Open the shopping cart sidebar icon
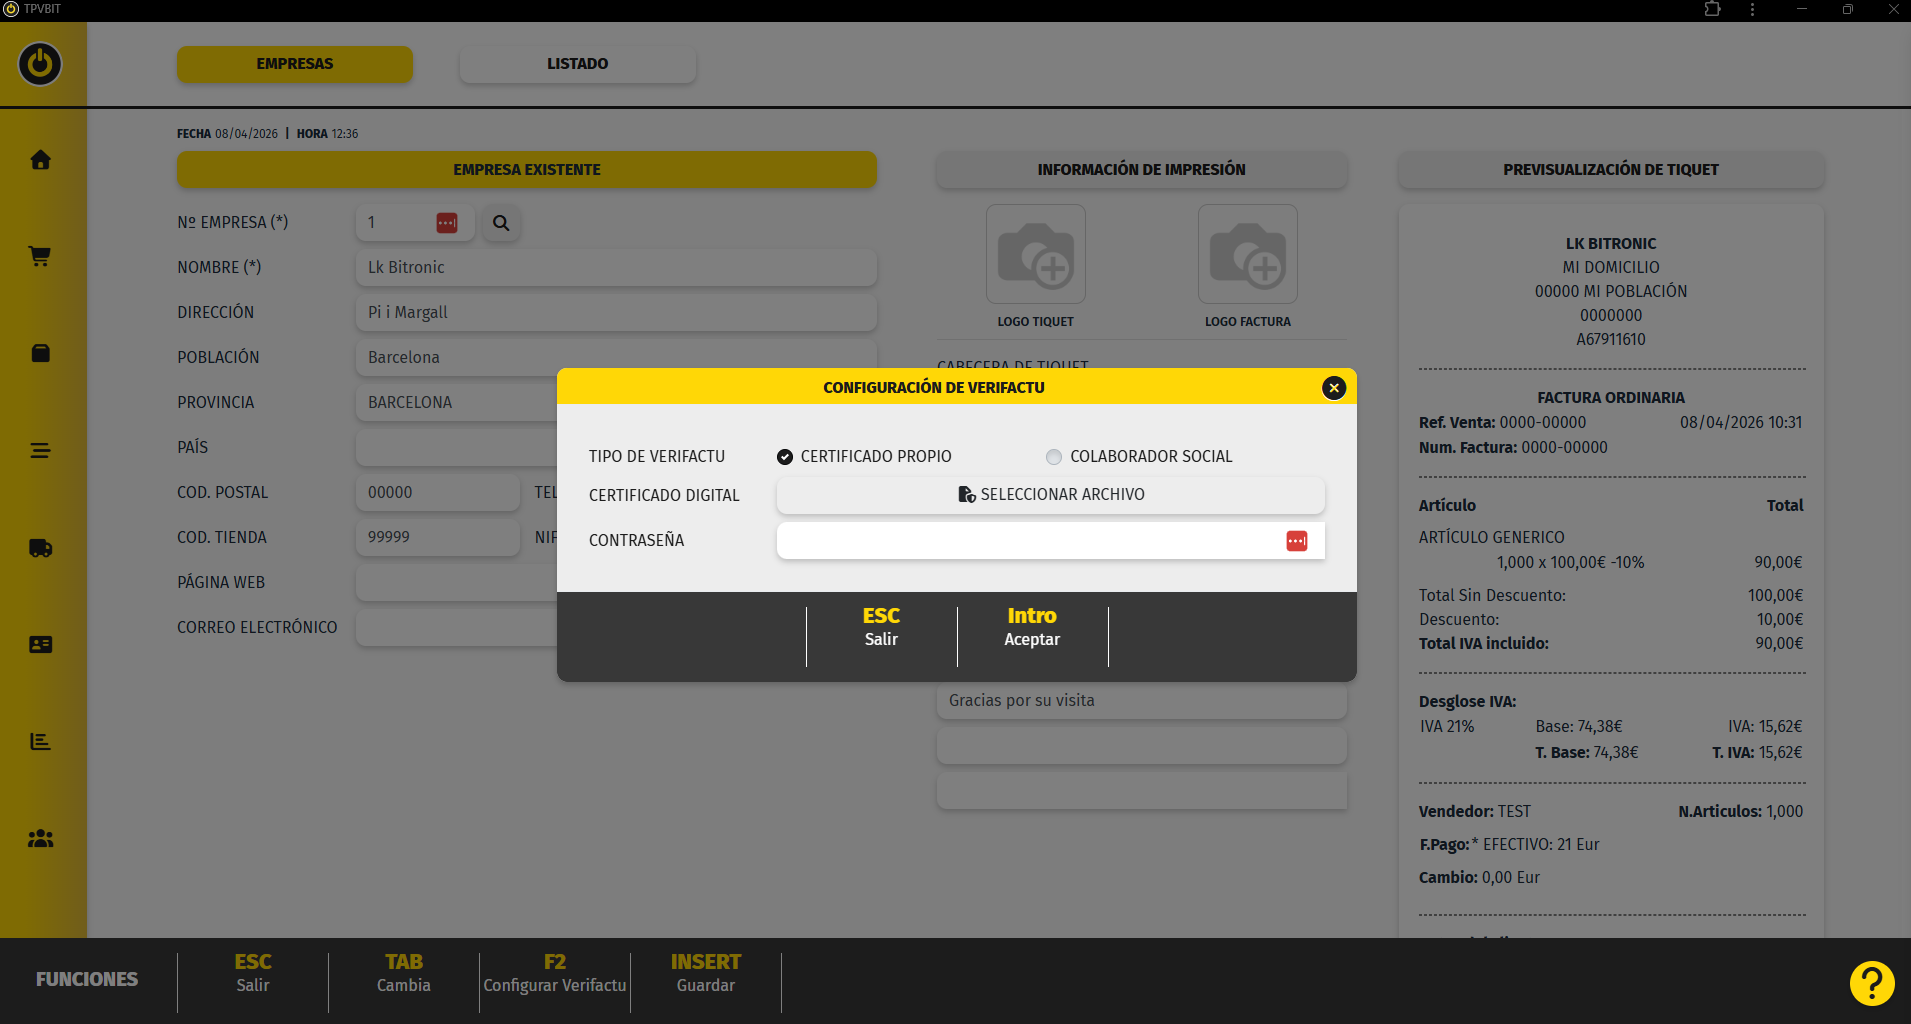Image resolution: width=1911 pixels, height=1024 pixels. tap(40, 256)
